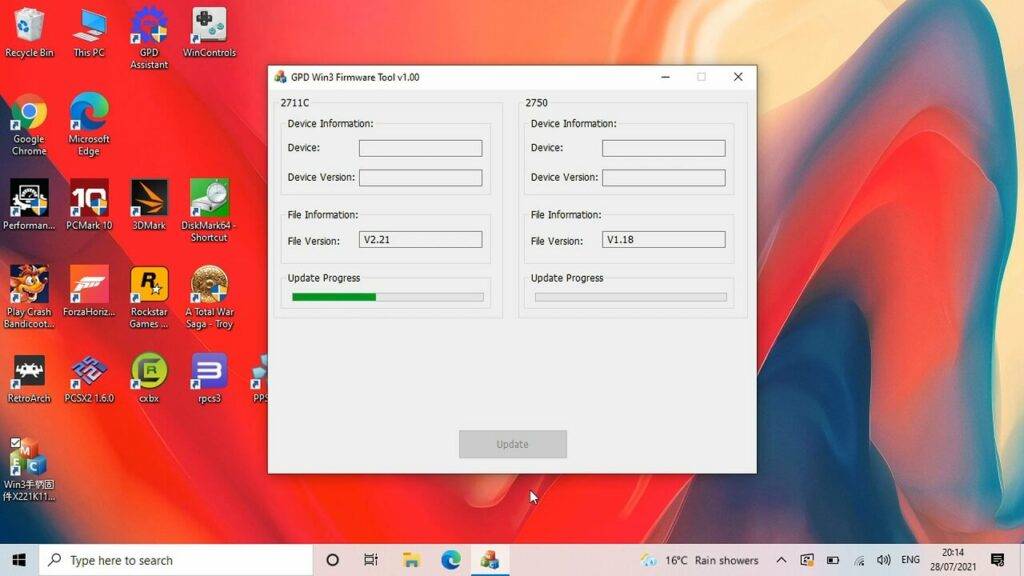Select the PCSX2 1.6.0 desktop shortcut

click(89, 377)
